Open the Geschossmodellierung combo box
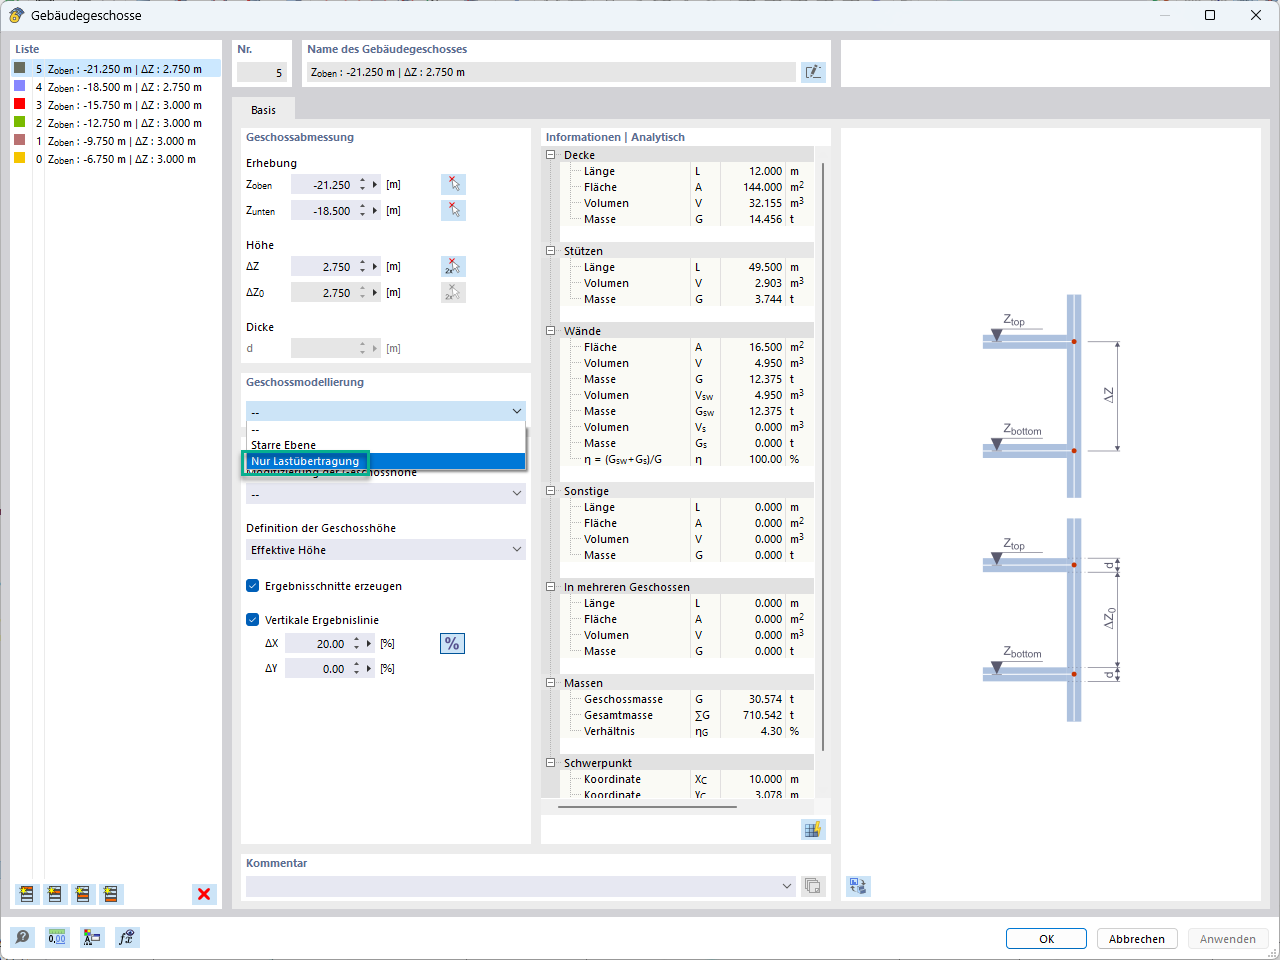This screenshot has height=960, width=1280. click(x=386, y=412)
